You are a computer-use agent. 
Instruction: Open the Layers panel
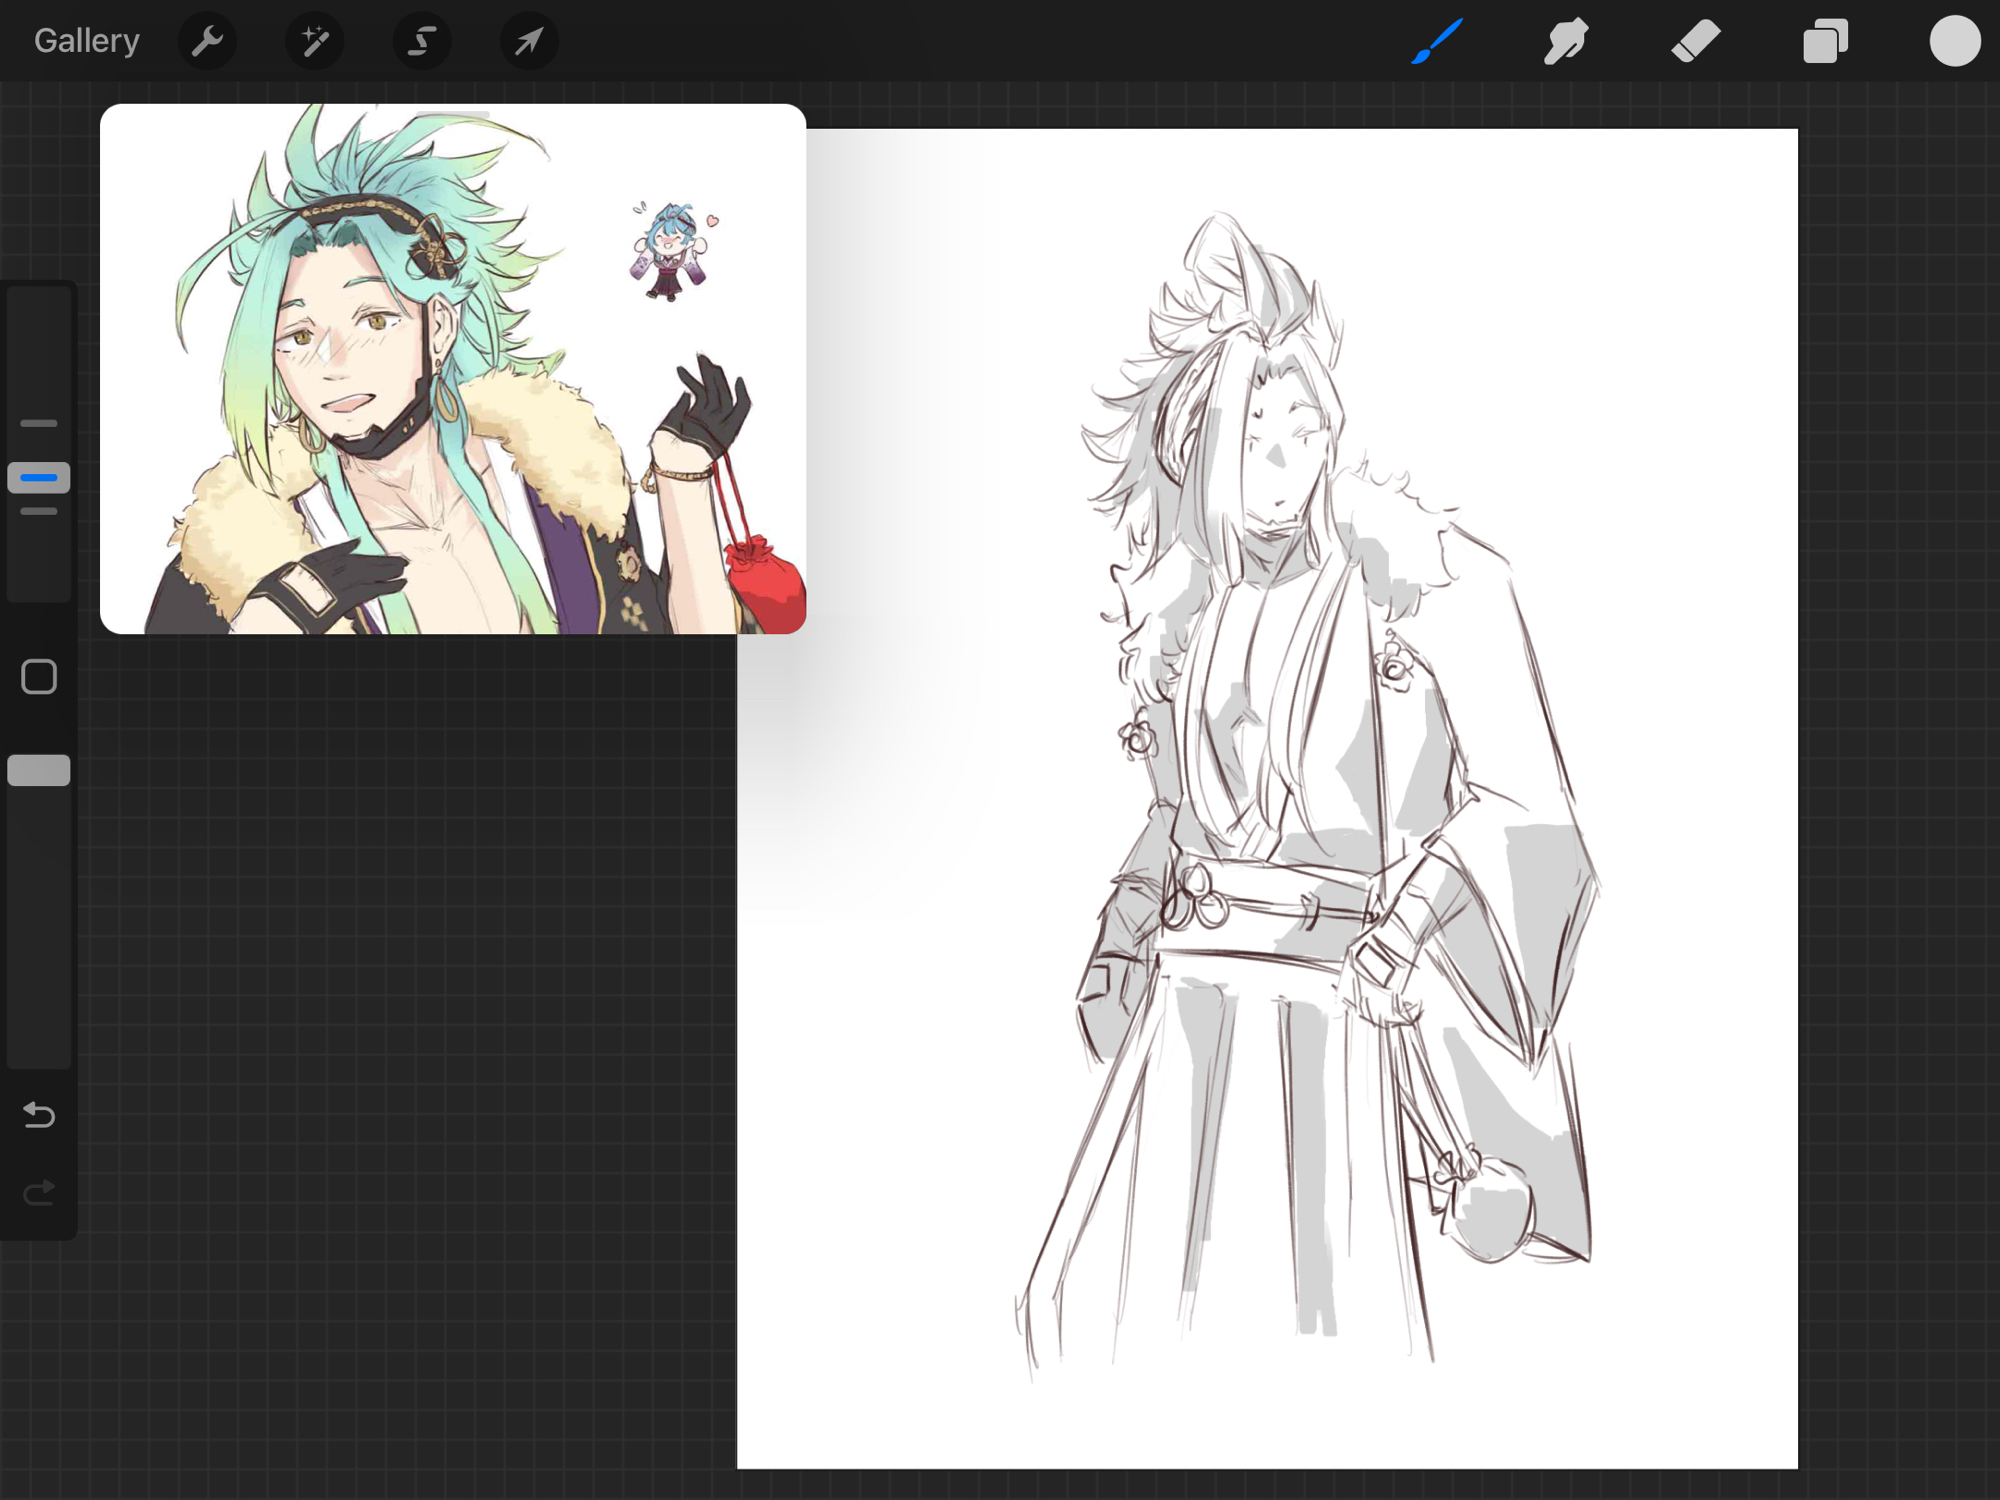(1825, 41)
